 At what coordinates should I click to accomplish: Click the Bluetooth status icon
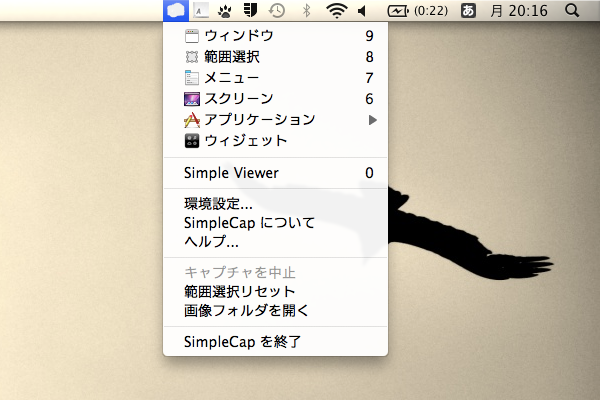click(306, 10)
